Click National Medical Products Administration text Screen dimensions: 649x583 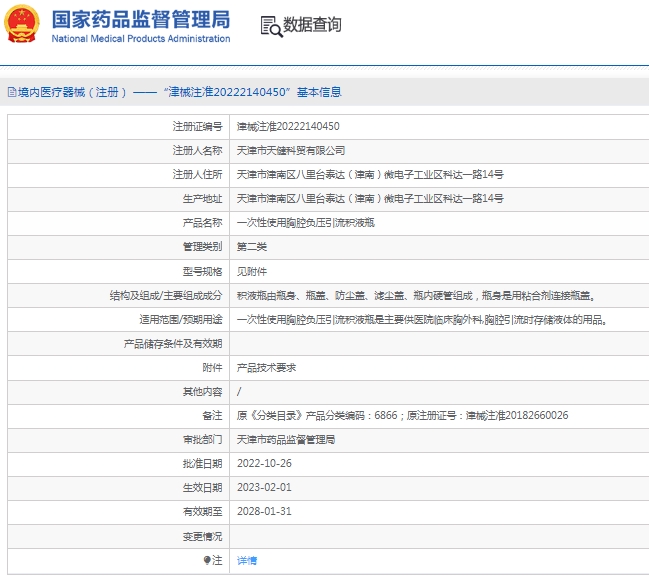pyautogui.click(x=141, y=38)
